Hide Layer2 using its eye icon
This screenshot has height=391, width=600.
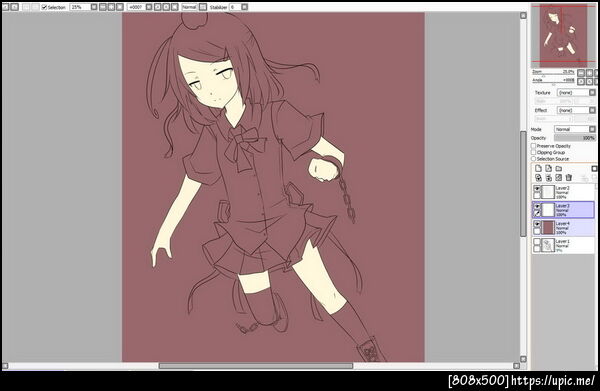click(x=537, y=189)
